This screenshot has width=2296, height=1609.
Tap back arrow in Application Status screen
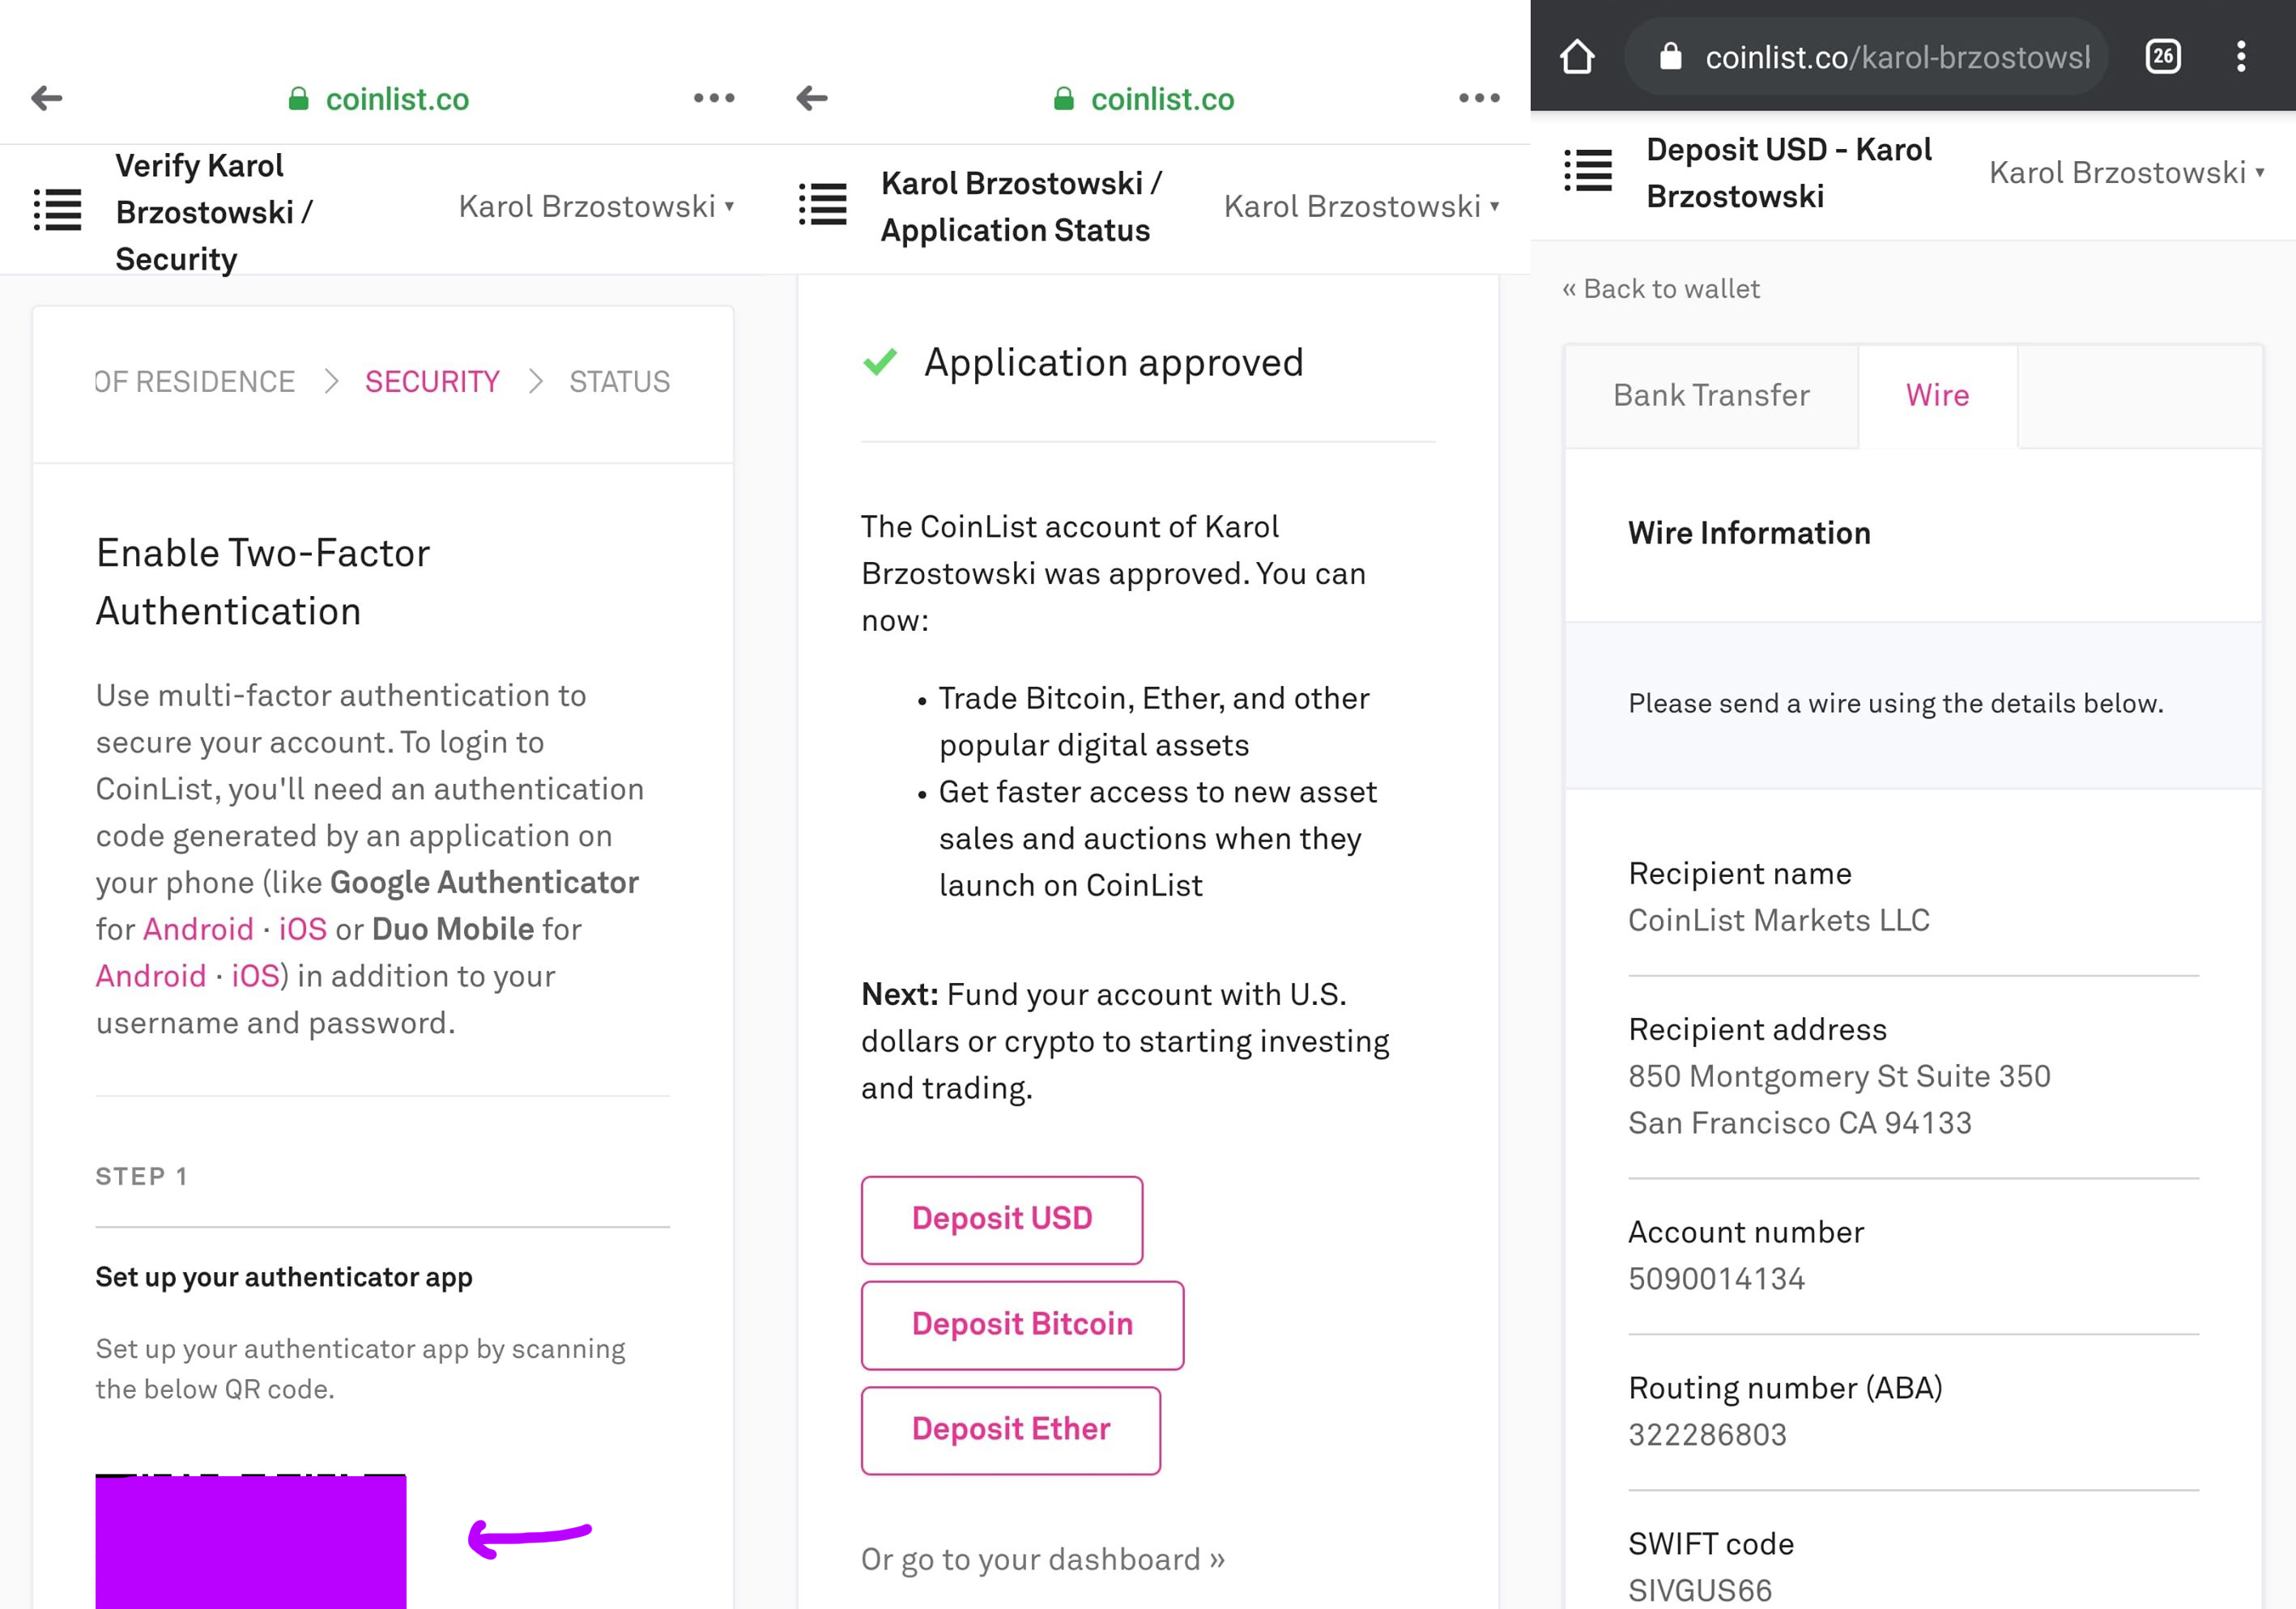click(x=812, y=98)
